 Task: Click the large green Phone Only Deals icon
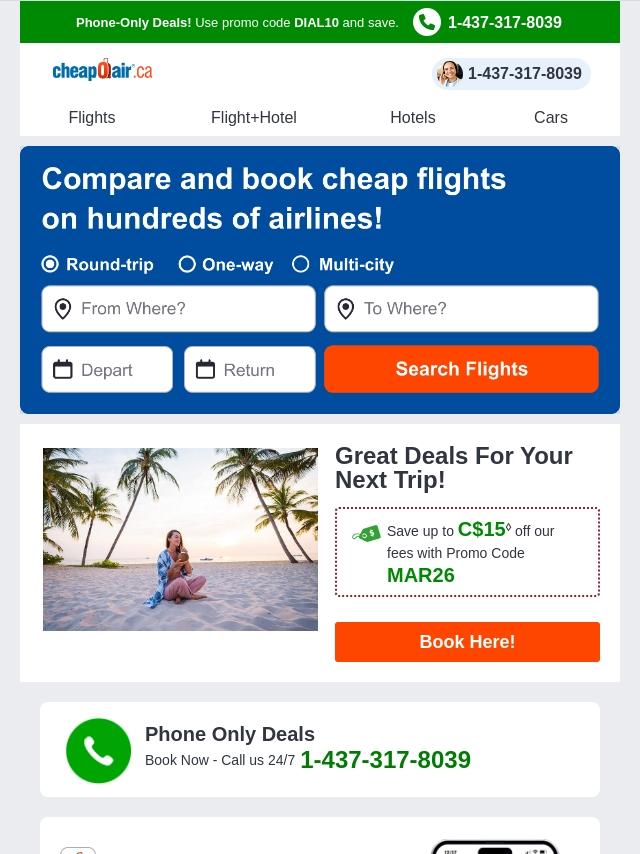(x=99, y=751)
